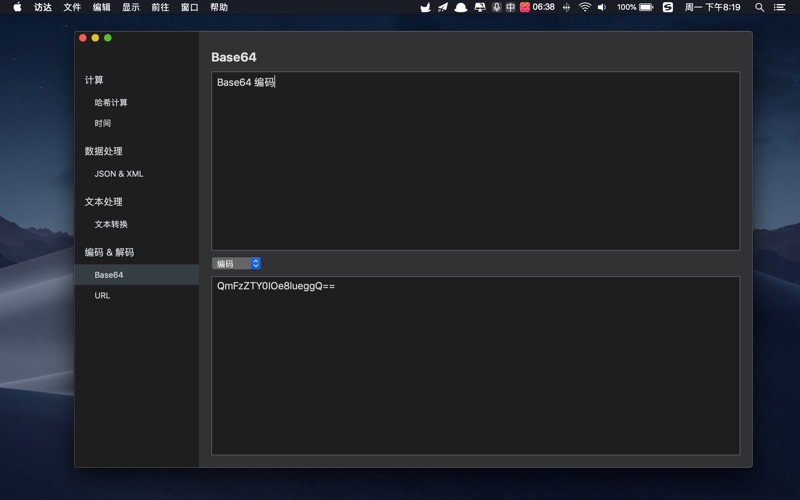This screenshot has height=500, width=800.
Task: Click into the Base64 input text area
Action: click(x=475, y=160)
